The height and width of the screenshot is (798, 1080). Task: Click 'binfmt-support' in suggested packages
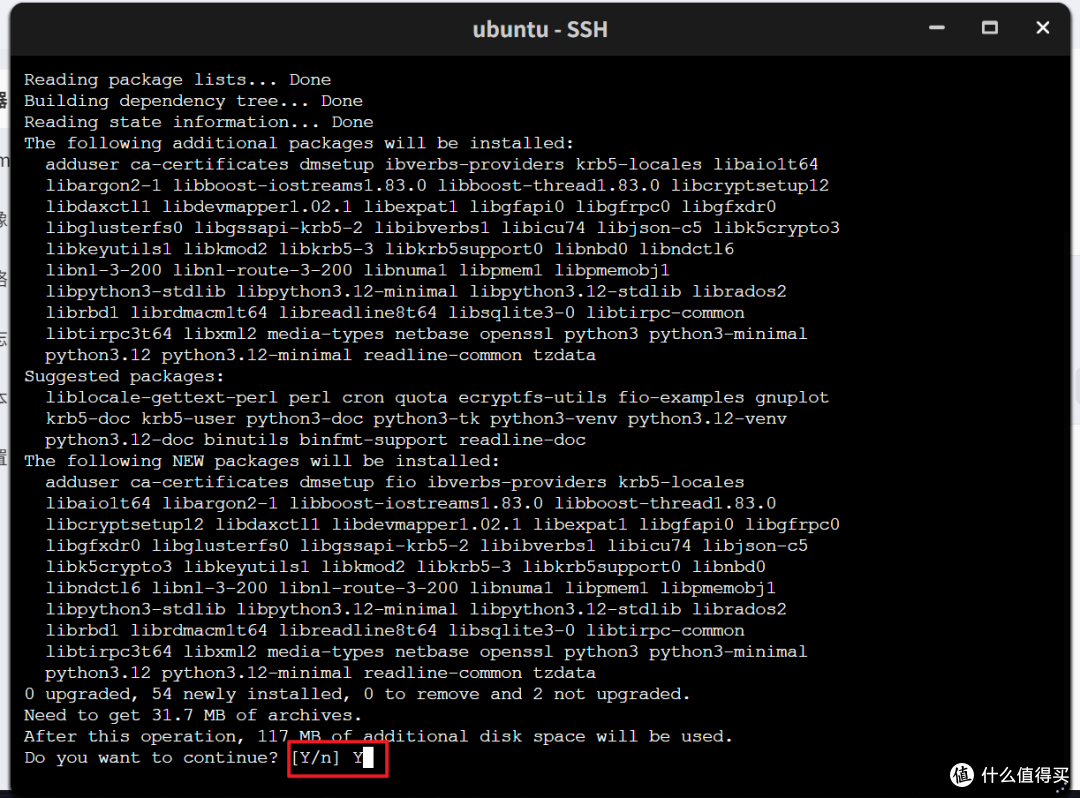pos(373,440)
